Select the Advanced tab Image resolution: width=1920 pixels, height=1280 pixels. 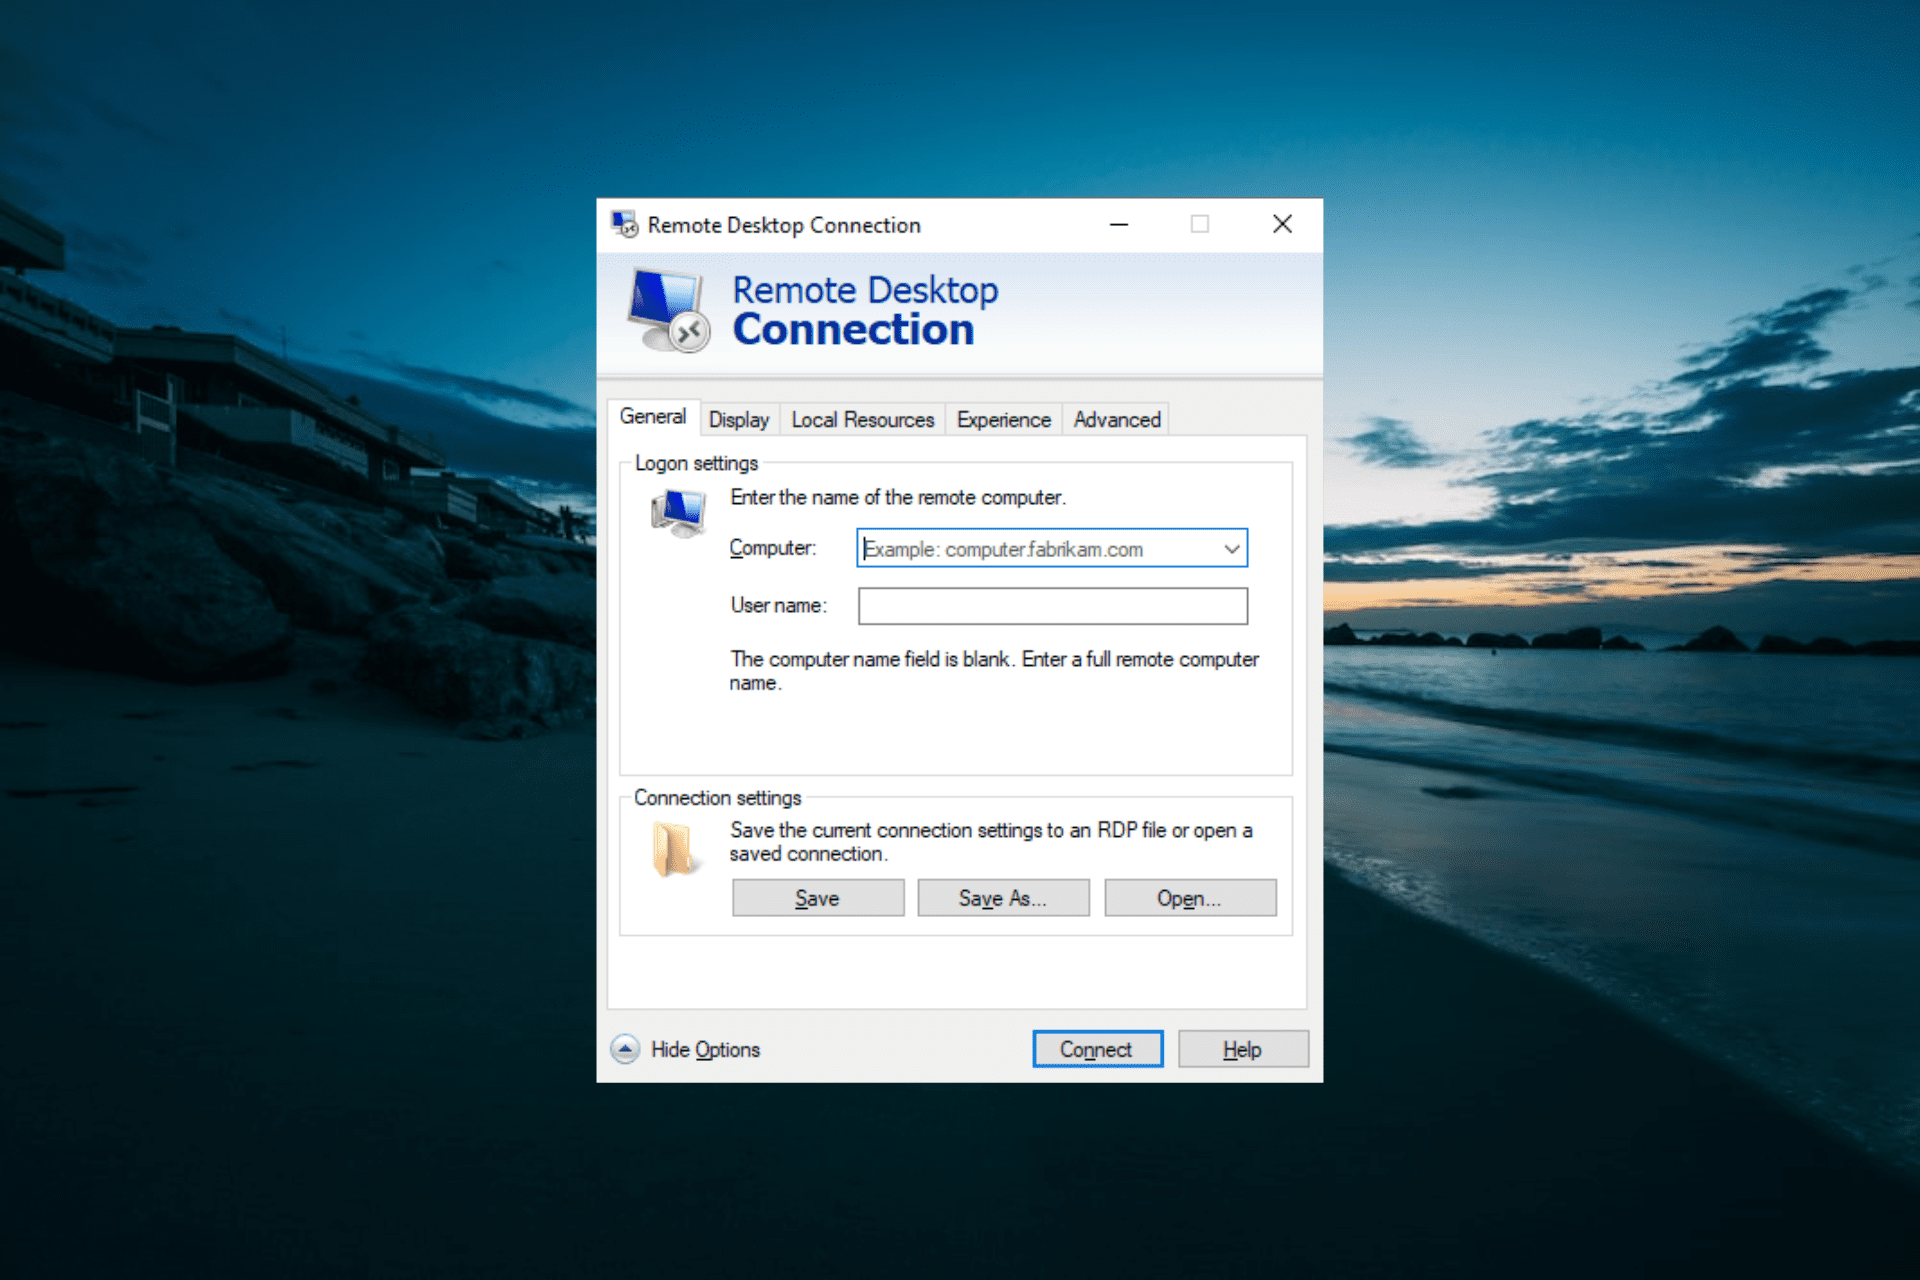pyautogui.click(x=1117, y=420)
